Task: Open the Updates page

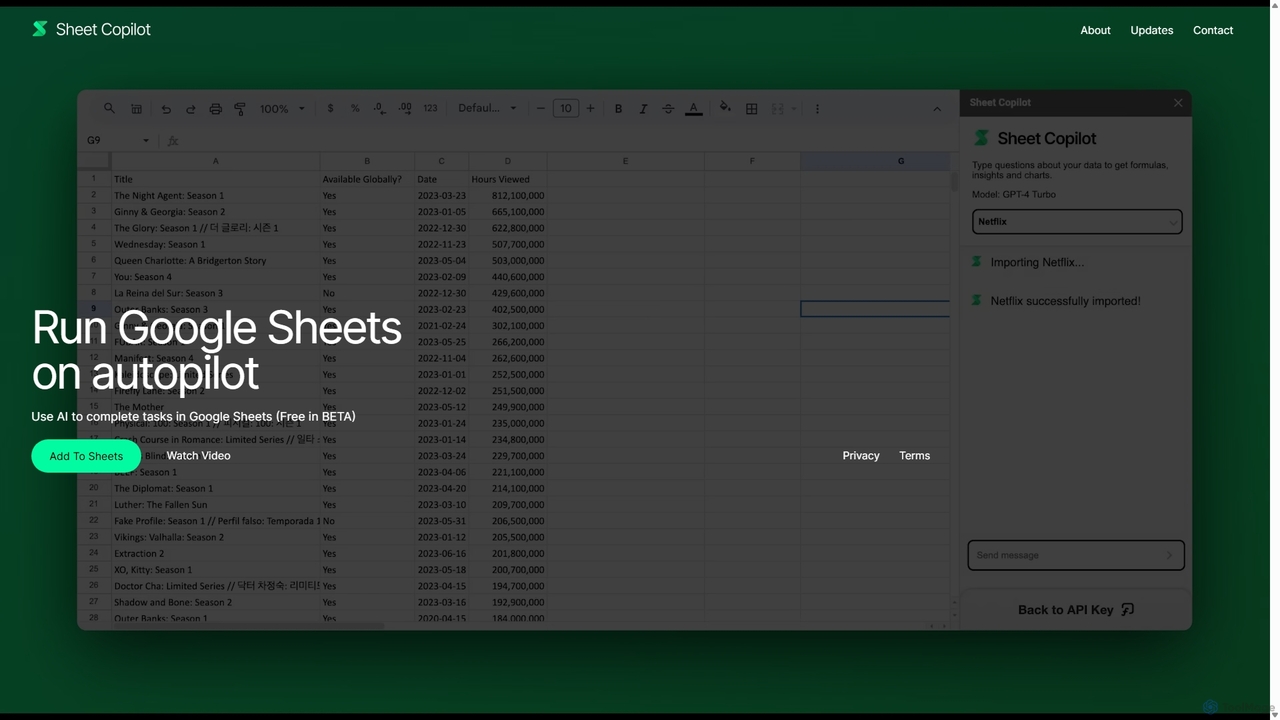Action: tap(1152, 30)
